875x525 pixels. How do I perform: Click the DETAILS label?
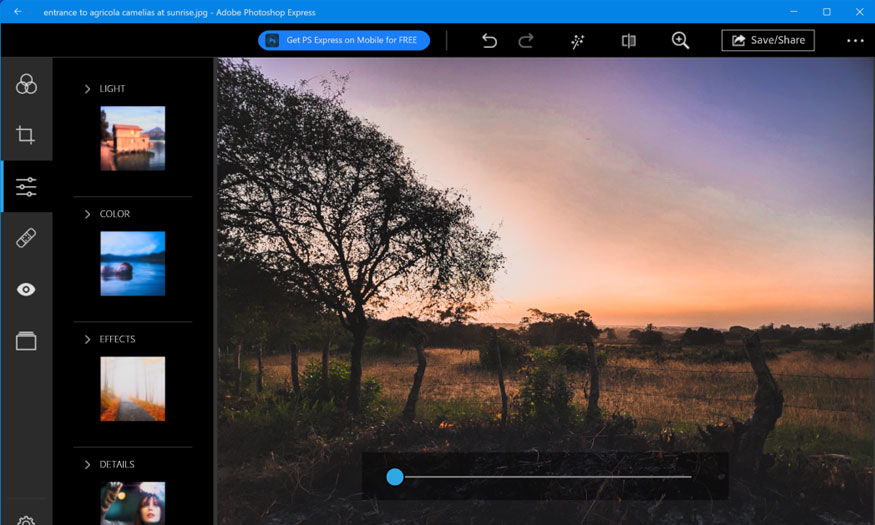point(117,464)
